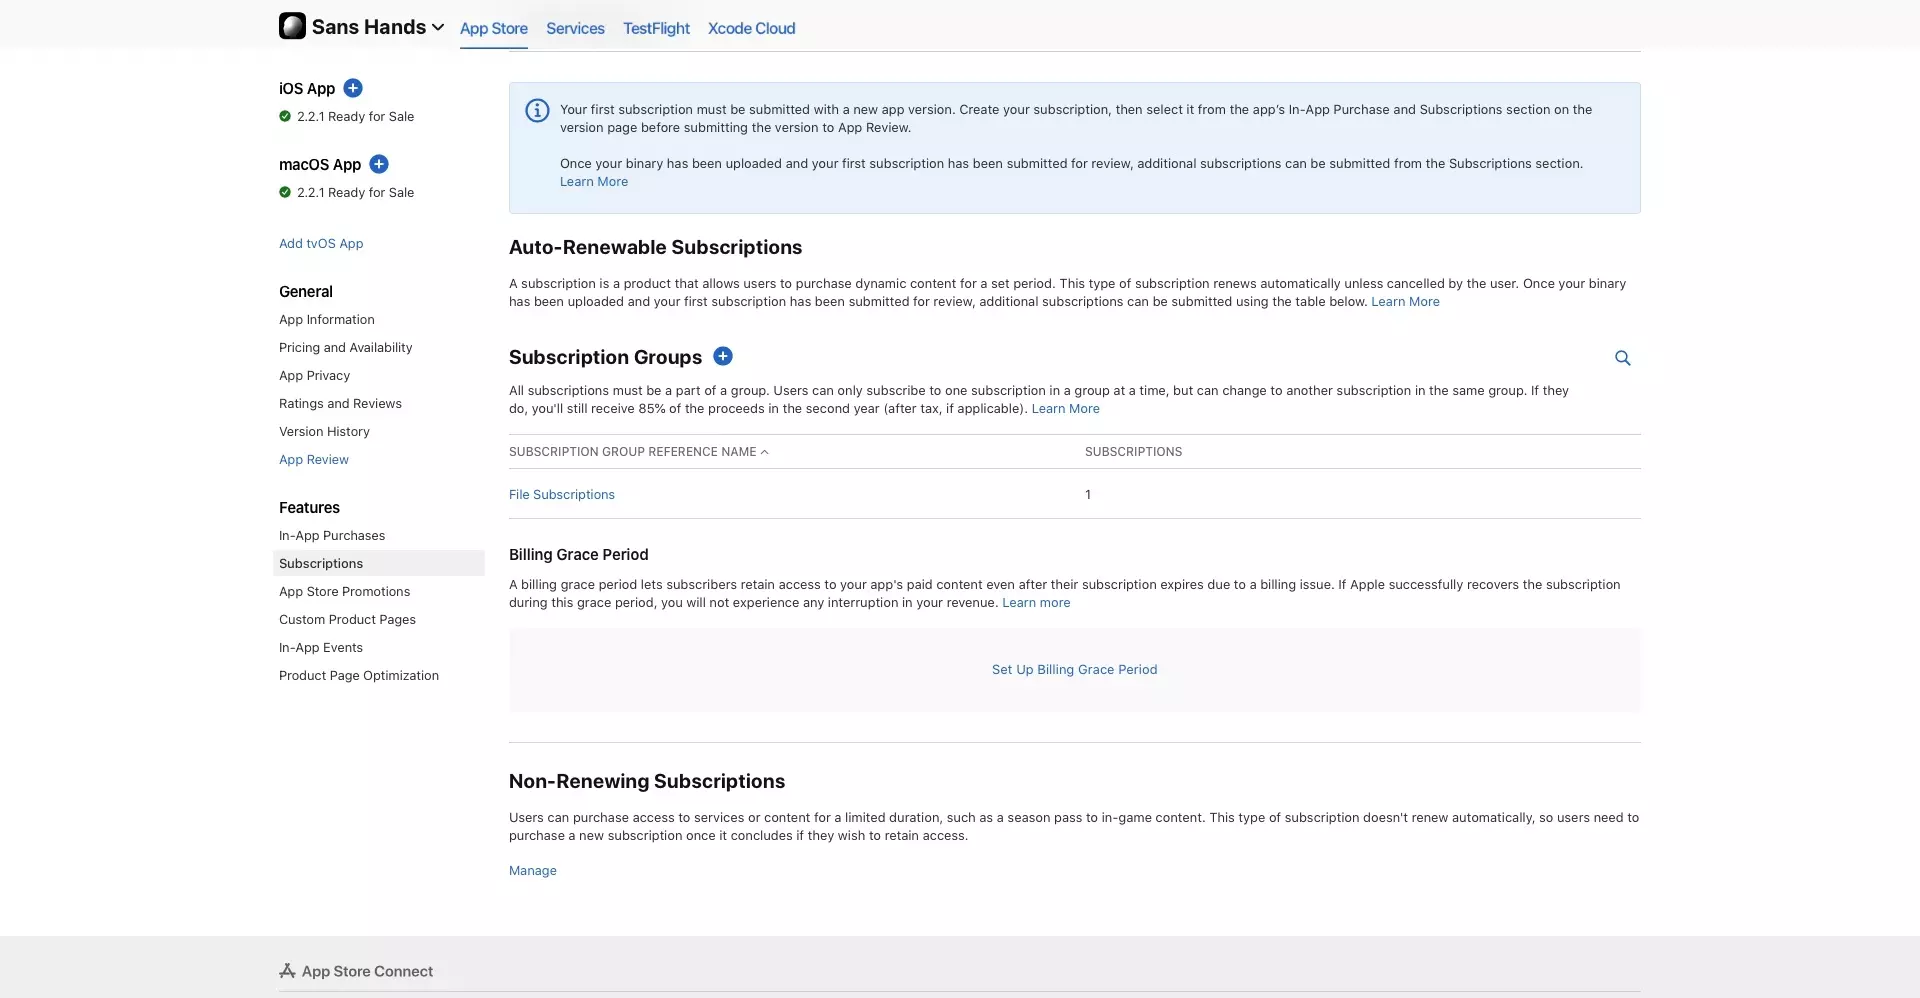Image resolution: width=1920 pixels, height=998 pixels.
Task: Add a new iOS App version
Action: click(x=353, y=88)
